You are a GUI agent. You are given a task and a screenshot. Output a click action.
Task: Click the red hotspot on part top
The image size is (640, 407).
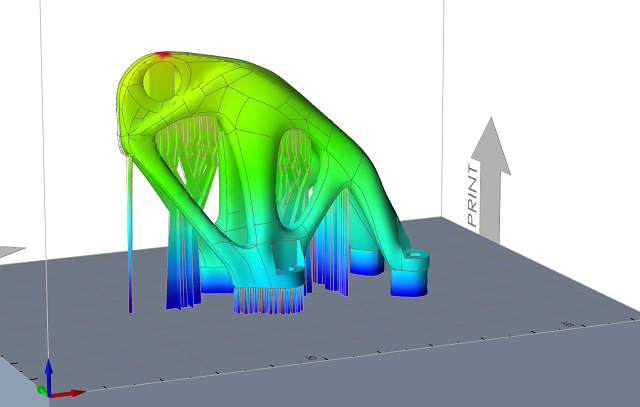click(163, 54)
